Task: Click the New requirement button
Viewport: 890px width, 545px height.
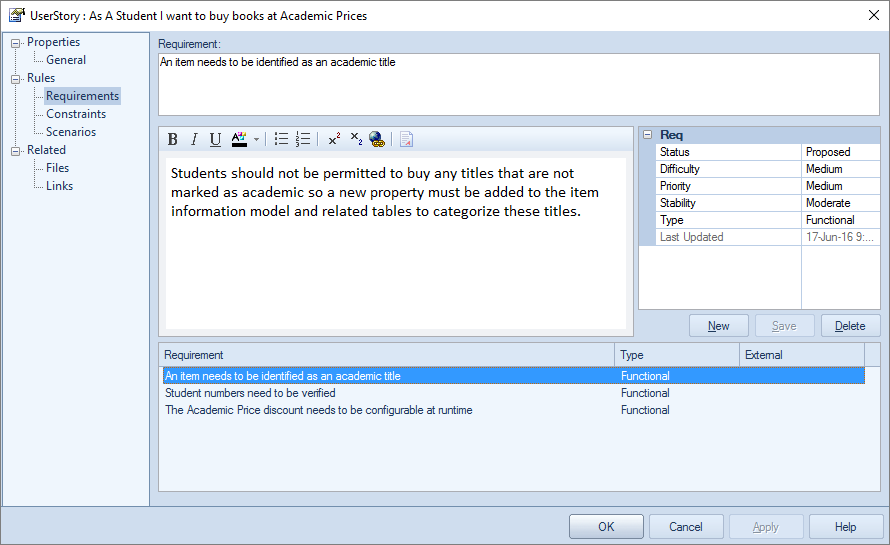Action: pyautogui.click(x=718, y=326)
